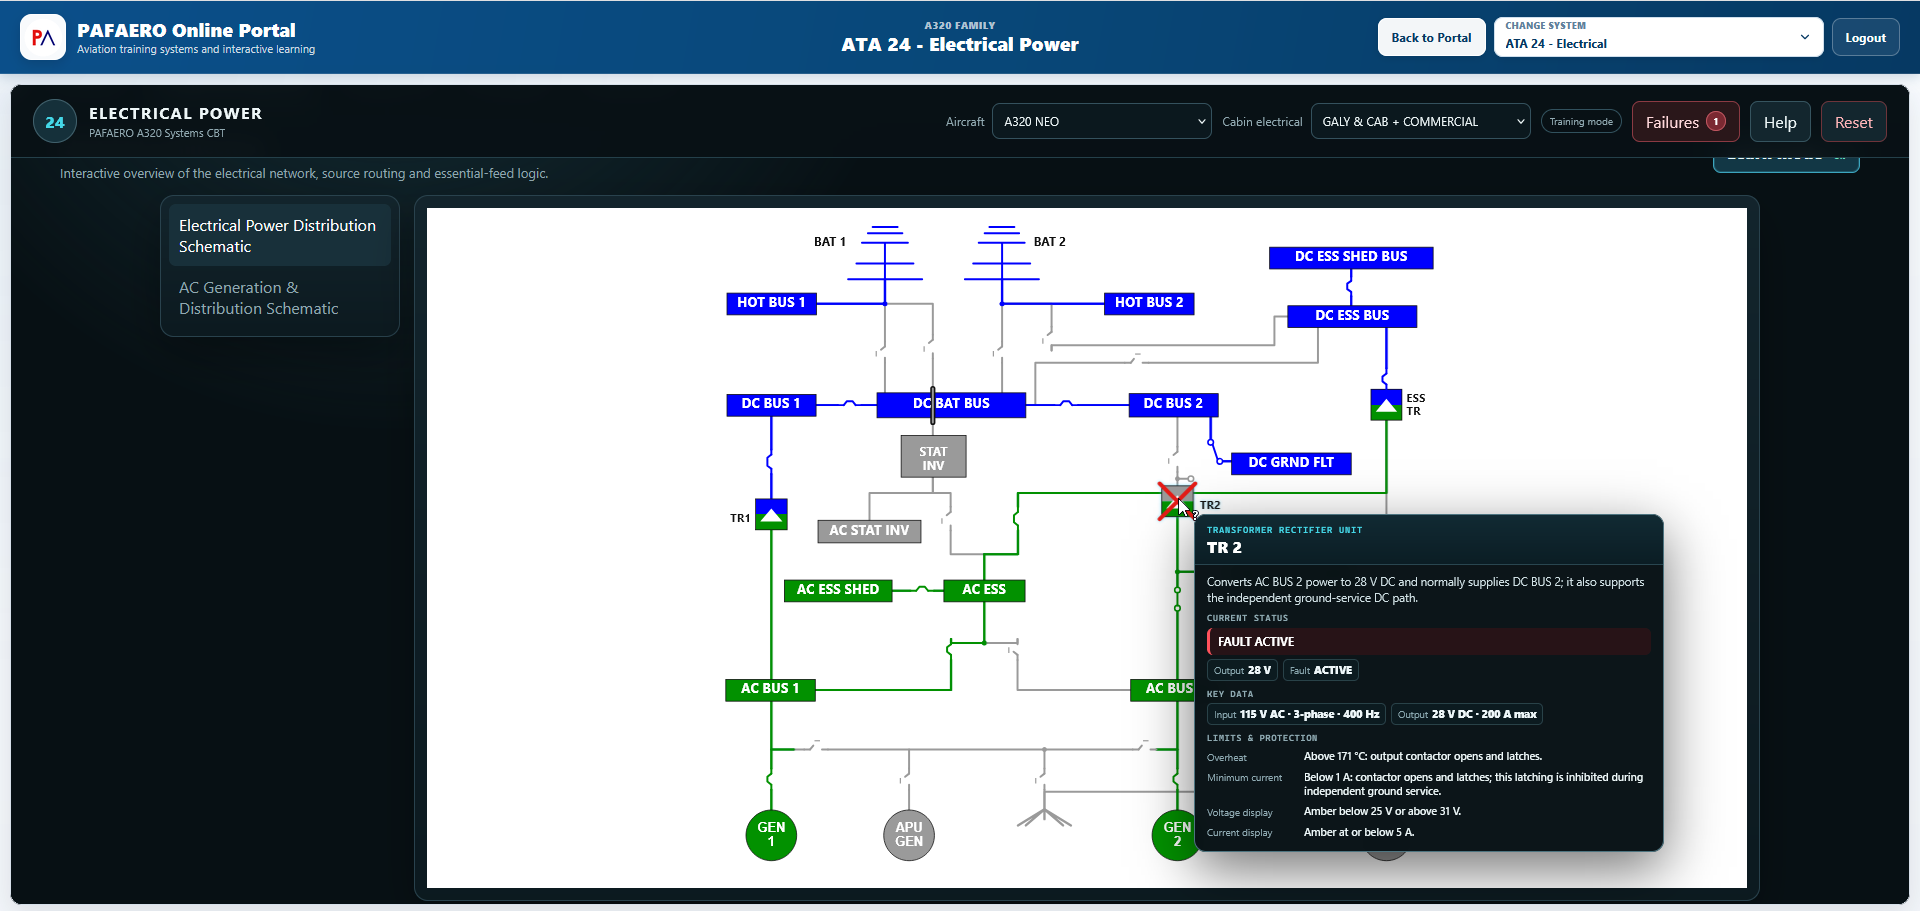Click the ESS TR transformer symbol
1920x911 pixels.
click(1386, 405)
